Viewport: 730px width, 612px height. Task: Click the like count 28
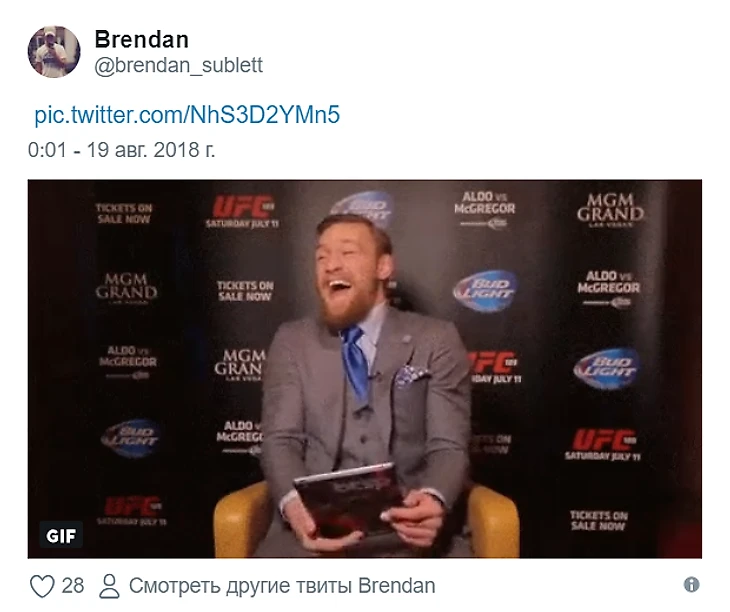[73, 585]
